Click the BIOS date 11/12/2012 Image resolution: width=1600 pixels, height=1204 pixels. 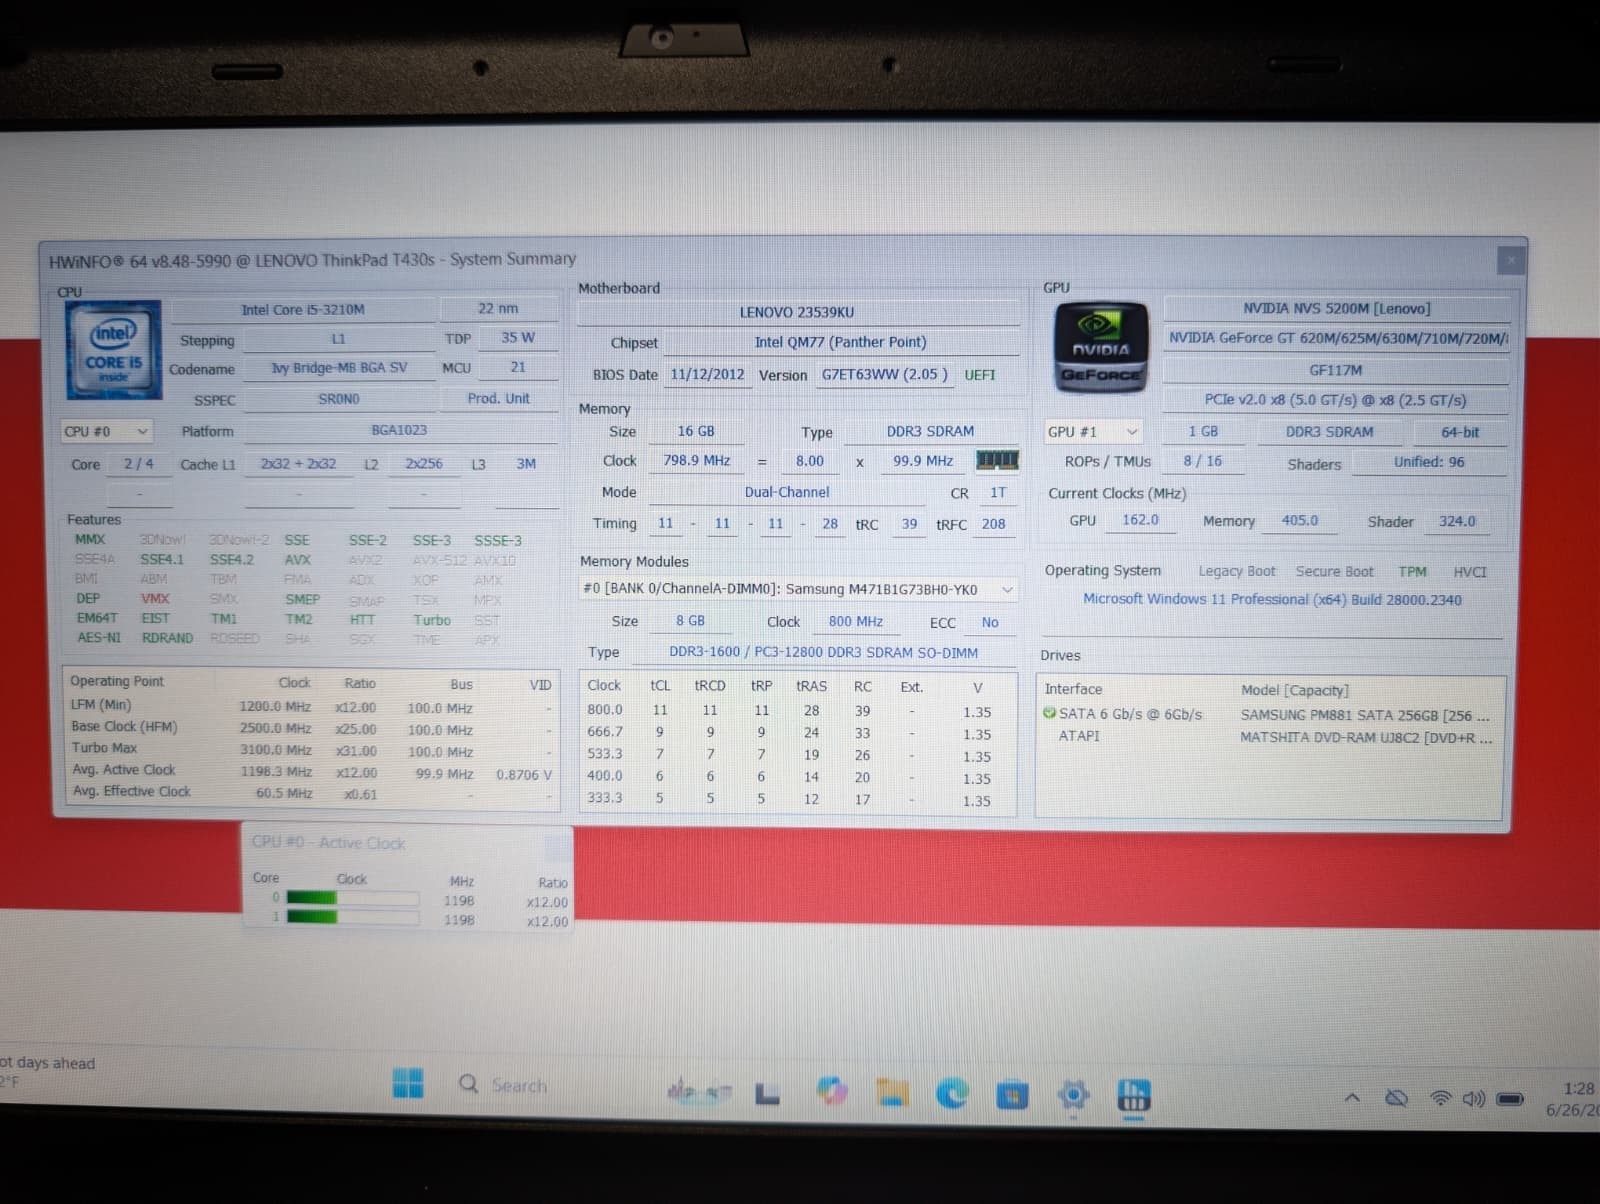[708, 374]
